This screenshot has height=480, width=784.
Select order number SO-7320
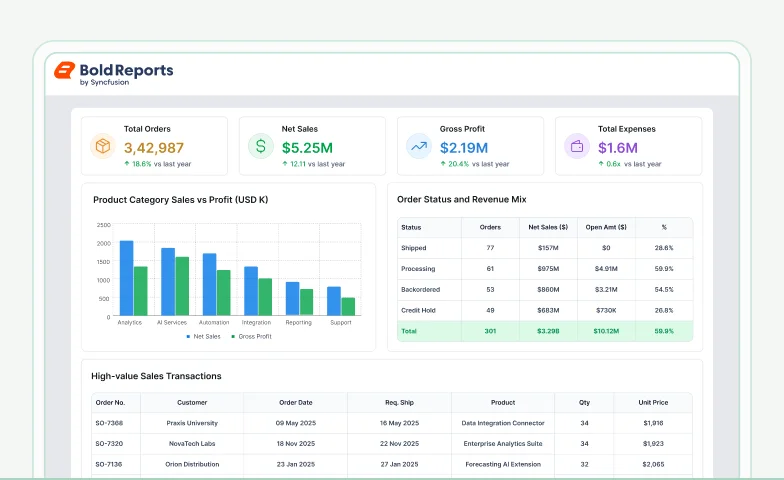[109, 444]
